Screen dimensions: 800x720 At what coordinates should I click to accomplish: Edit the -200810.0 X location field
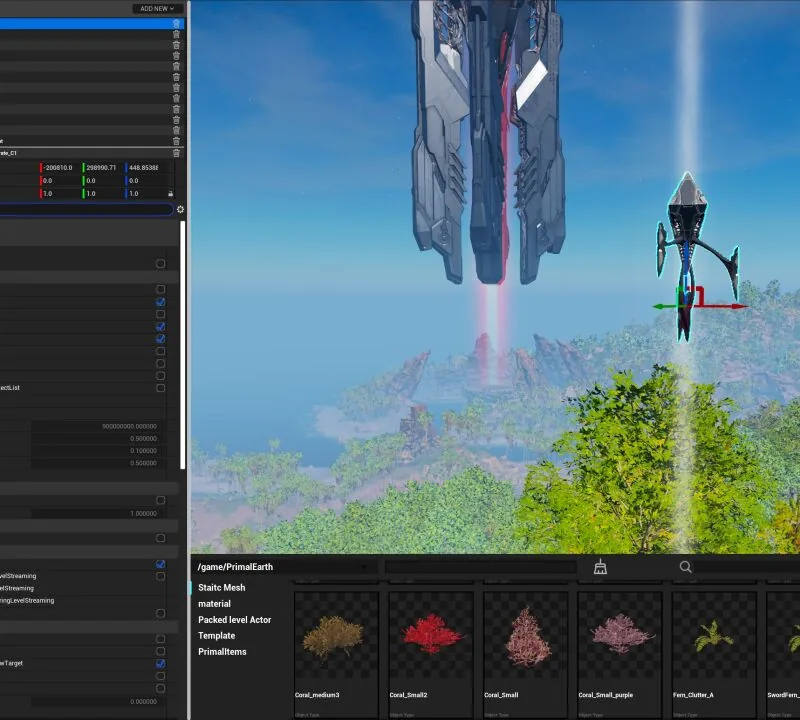click(x=60, y=167)
